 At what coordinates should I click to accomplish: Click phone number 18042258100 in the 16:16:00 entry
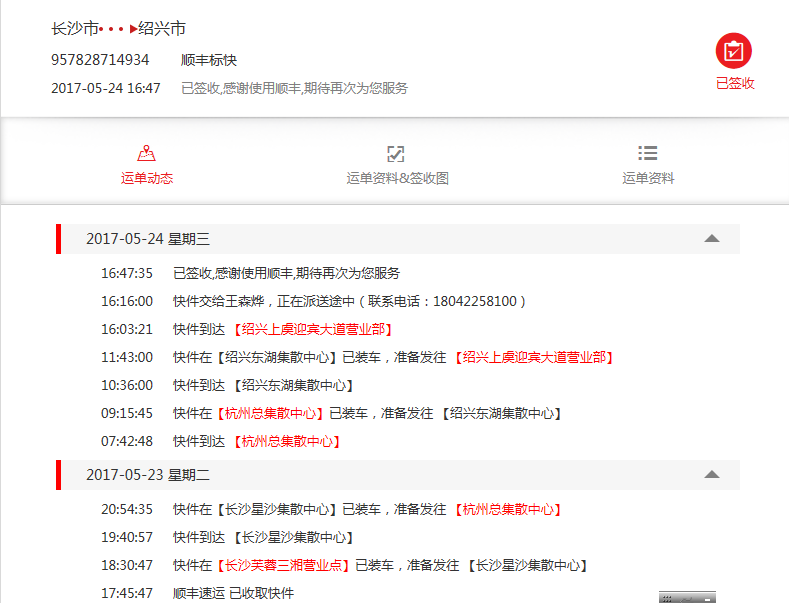pos(475,302)
